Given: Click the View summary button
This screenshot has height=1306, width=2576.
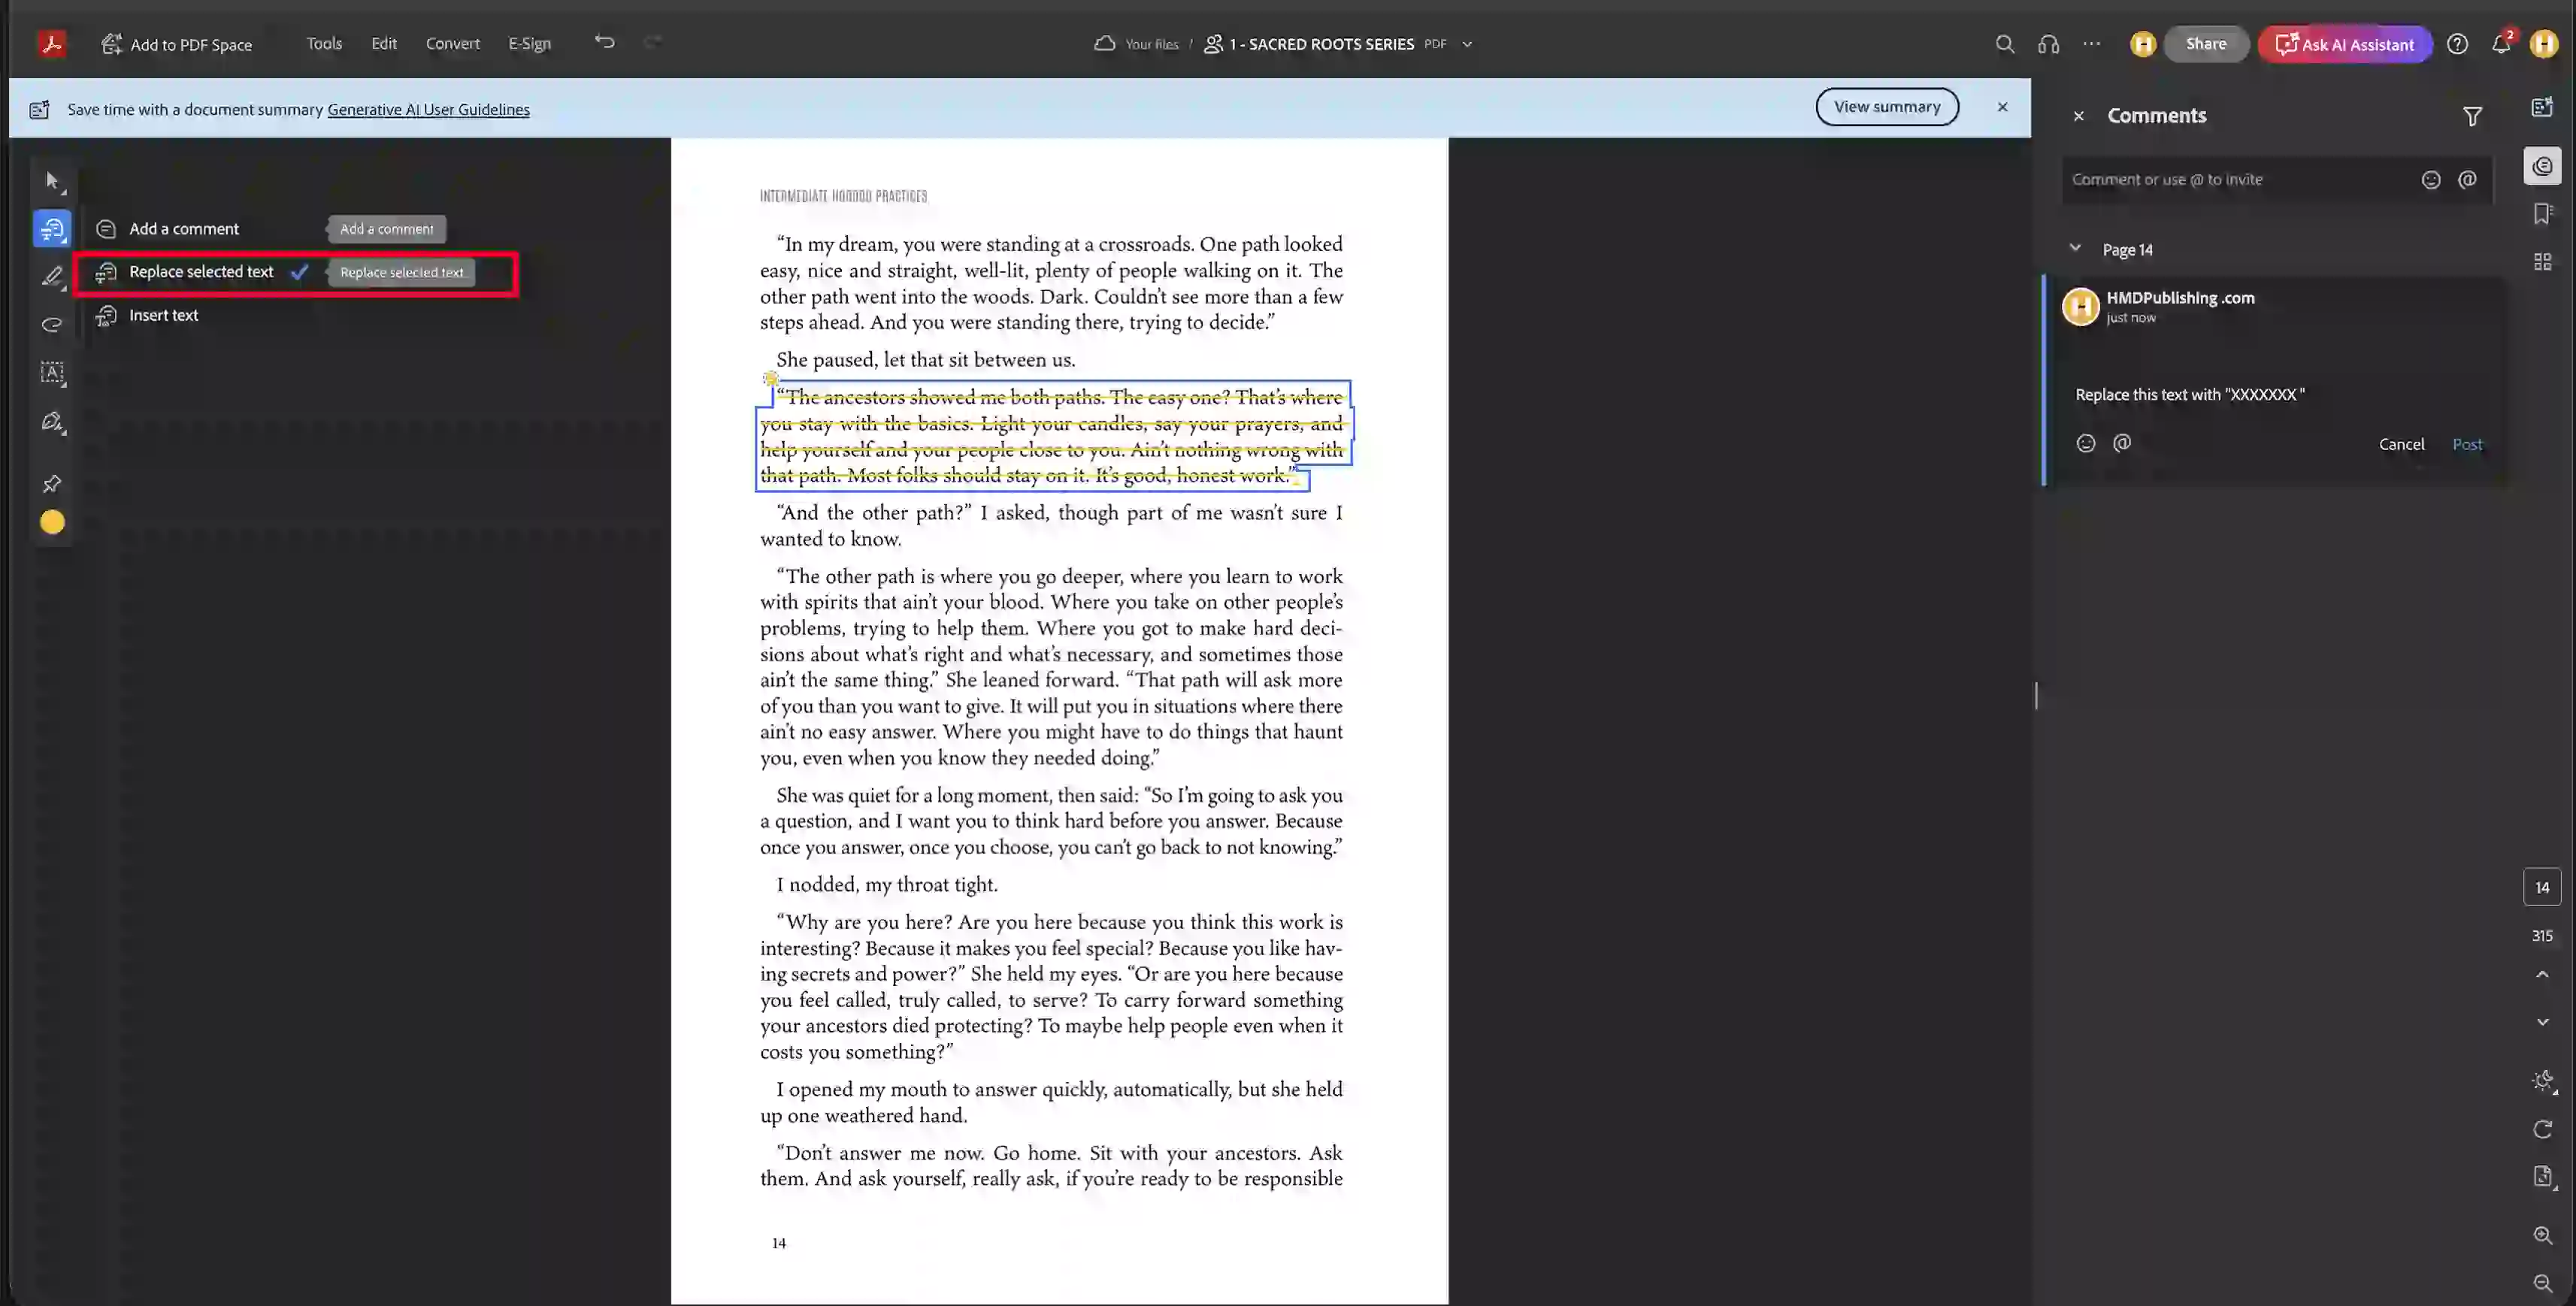Looking at the screenshot, I should click(x=1886, y=107).
